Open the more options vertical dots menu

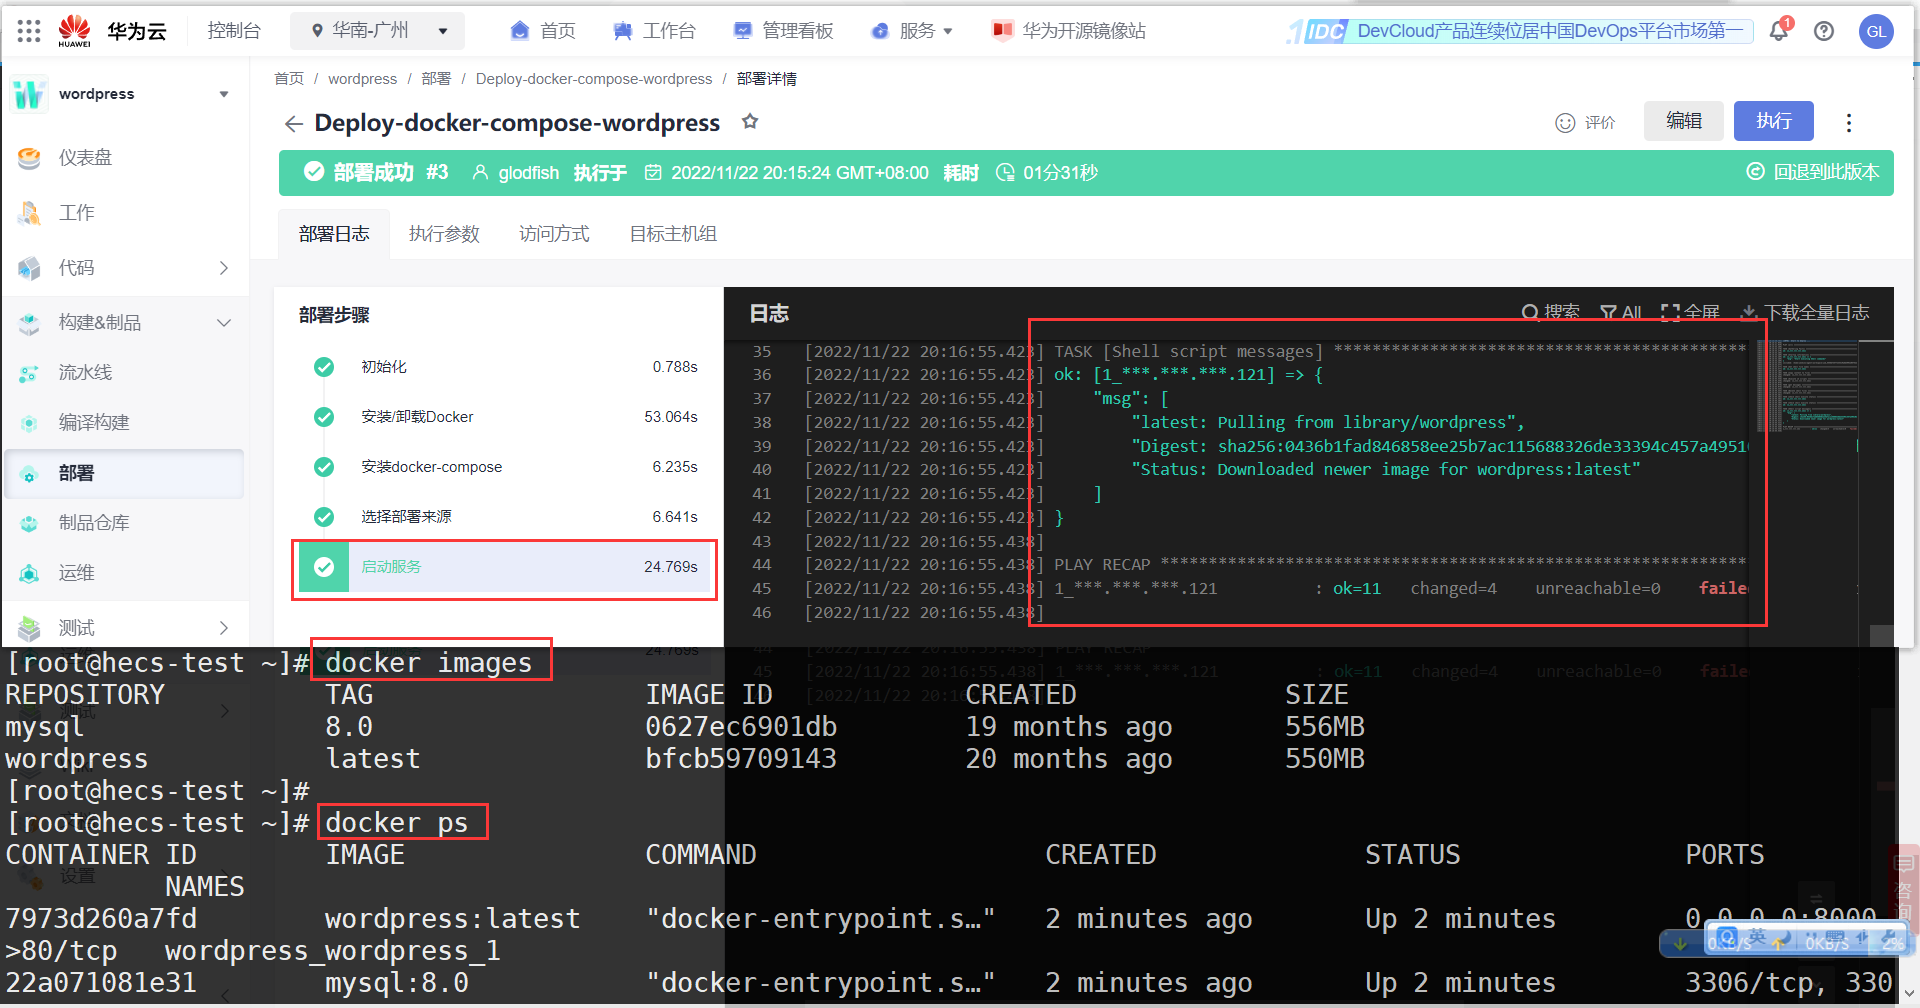point(1848,122)
